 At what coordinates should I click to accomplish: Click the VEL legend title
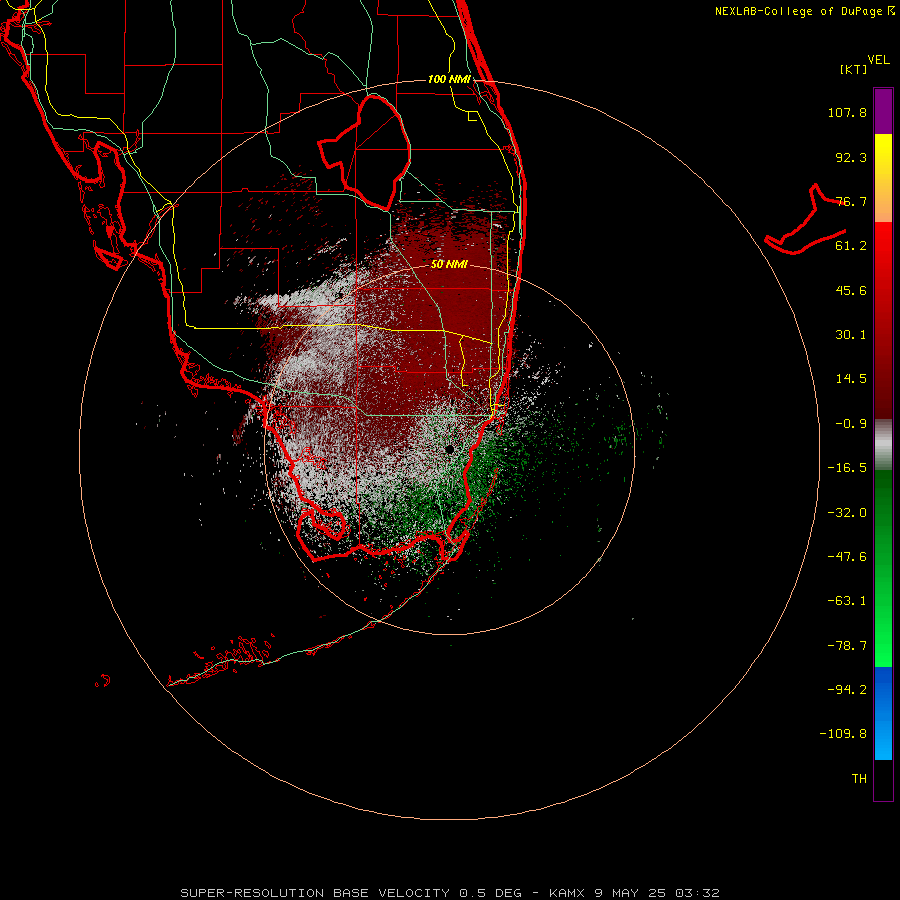(x=878, y=60)
